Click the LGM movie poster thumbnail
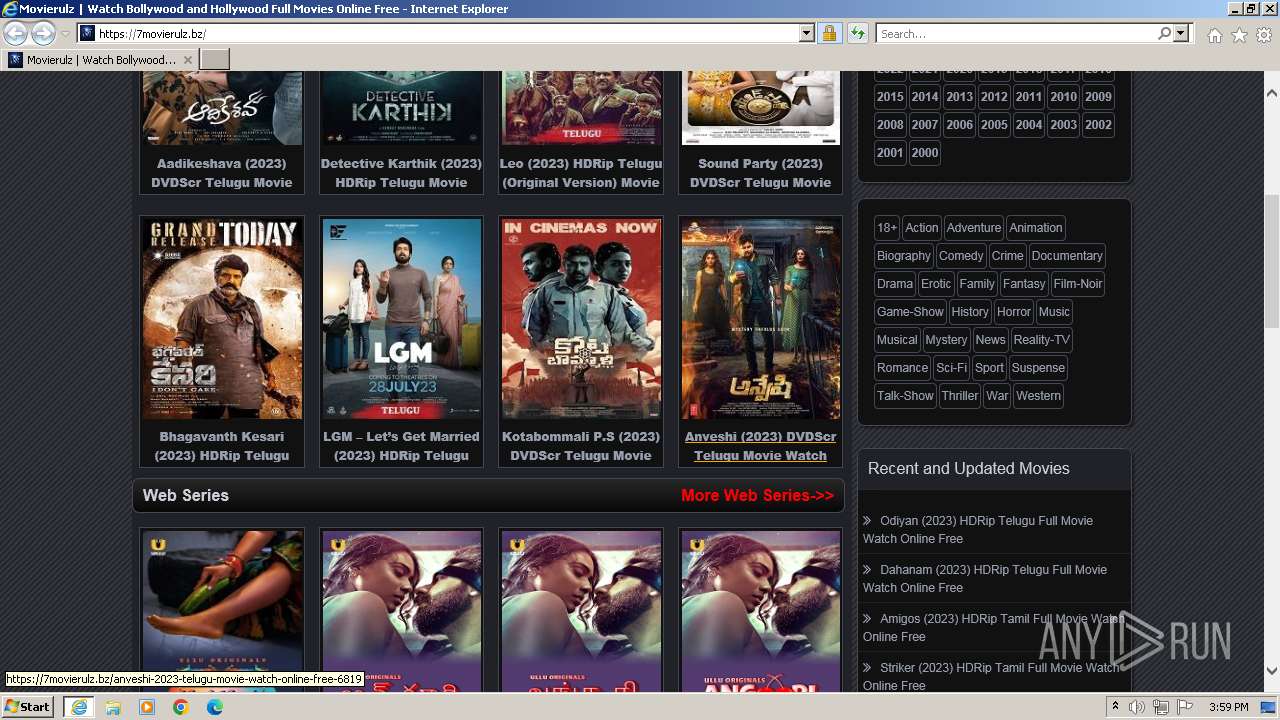The image size is (1280, 720). coord(401,319)
